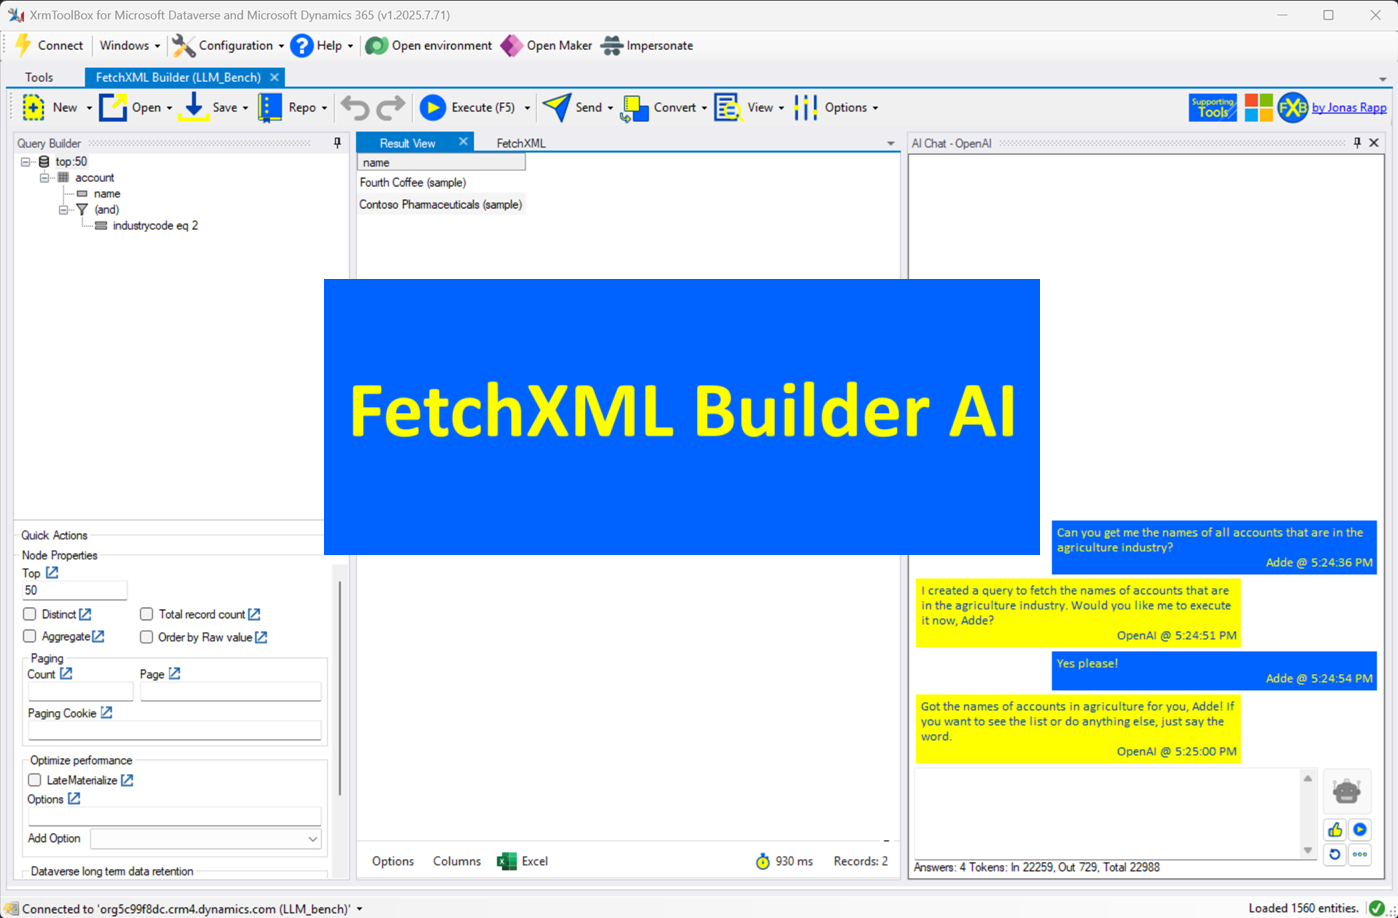Image resolution: width=1398 pixels, height=918 pixels.
Task: Click the reset chat circular arrow icon
Action: [1335, 854]
